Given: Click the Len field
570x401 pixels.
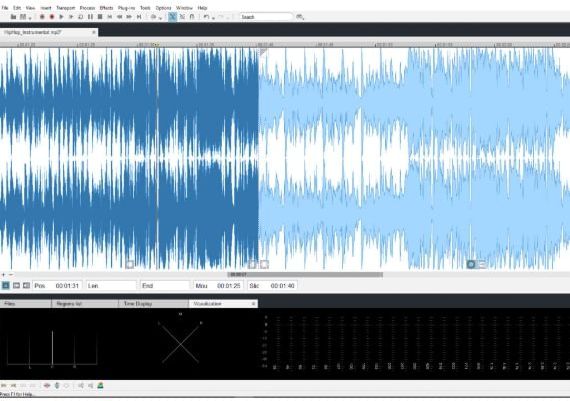Looking at the screenshot, I should coord(111,285).
